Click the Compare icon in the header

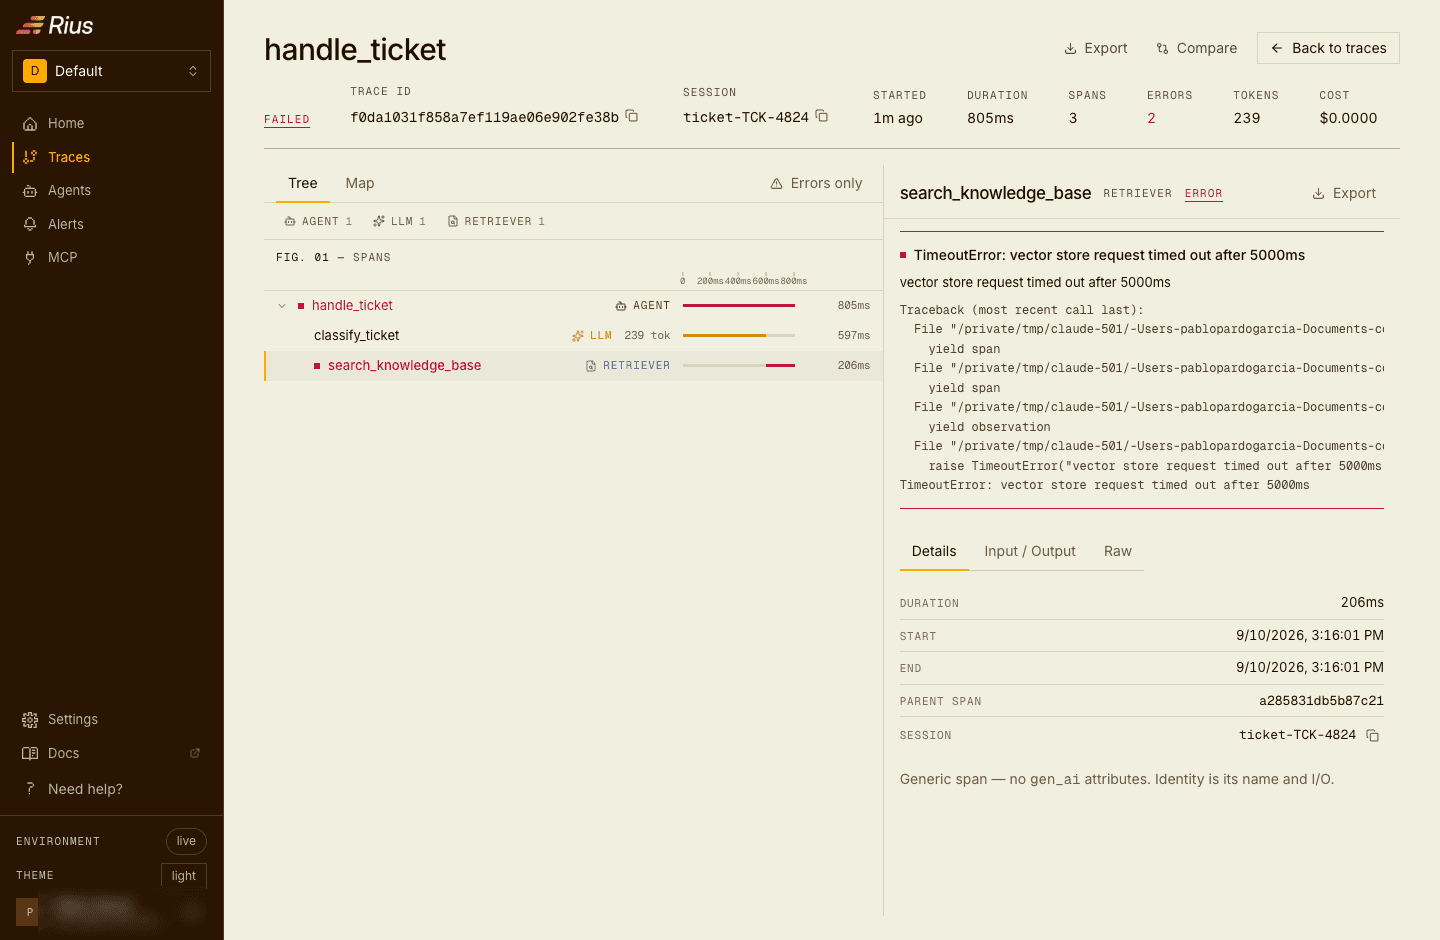coord(1162,48)
